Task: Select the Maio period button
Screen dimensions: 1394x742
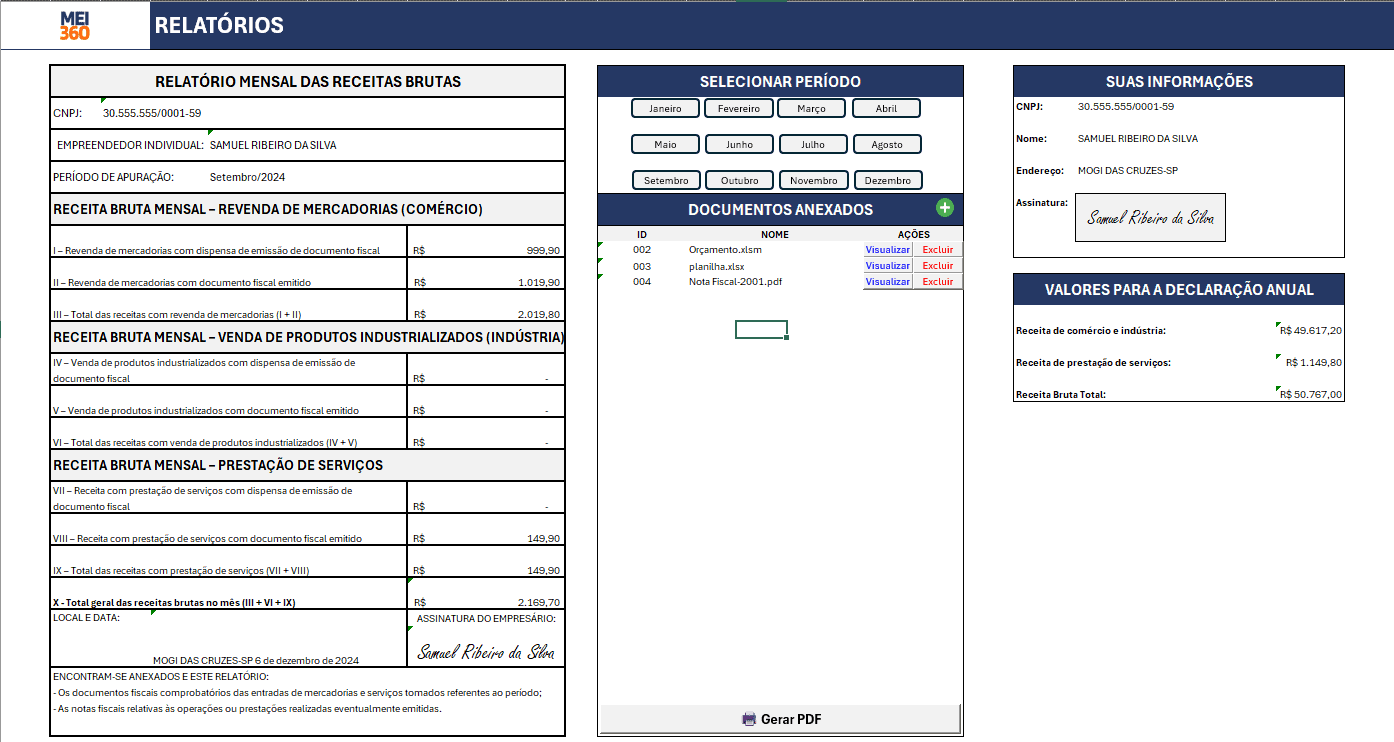Action: coord(665,144)
